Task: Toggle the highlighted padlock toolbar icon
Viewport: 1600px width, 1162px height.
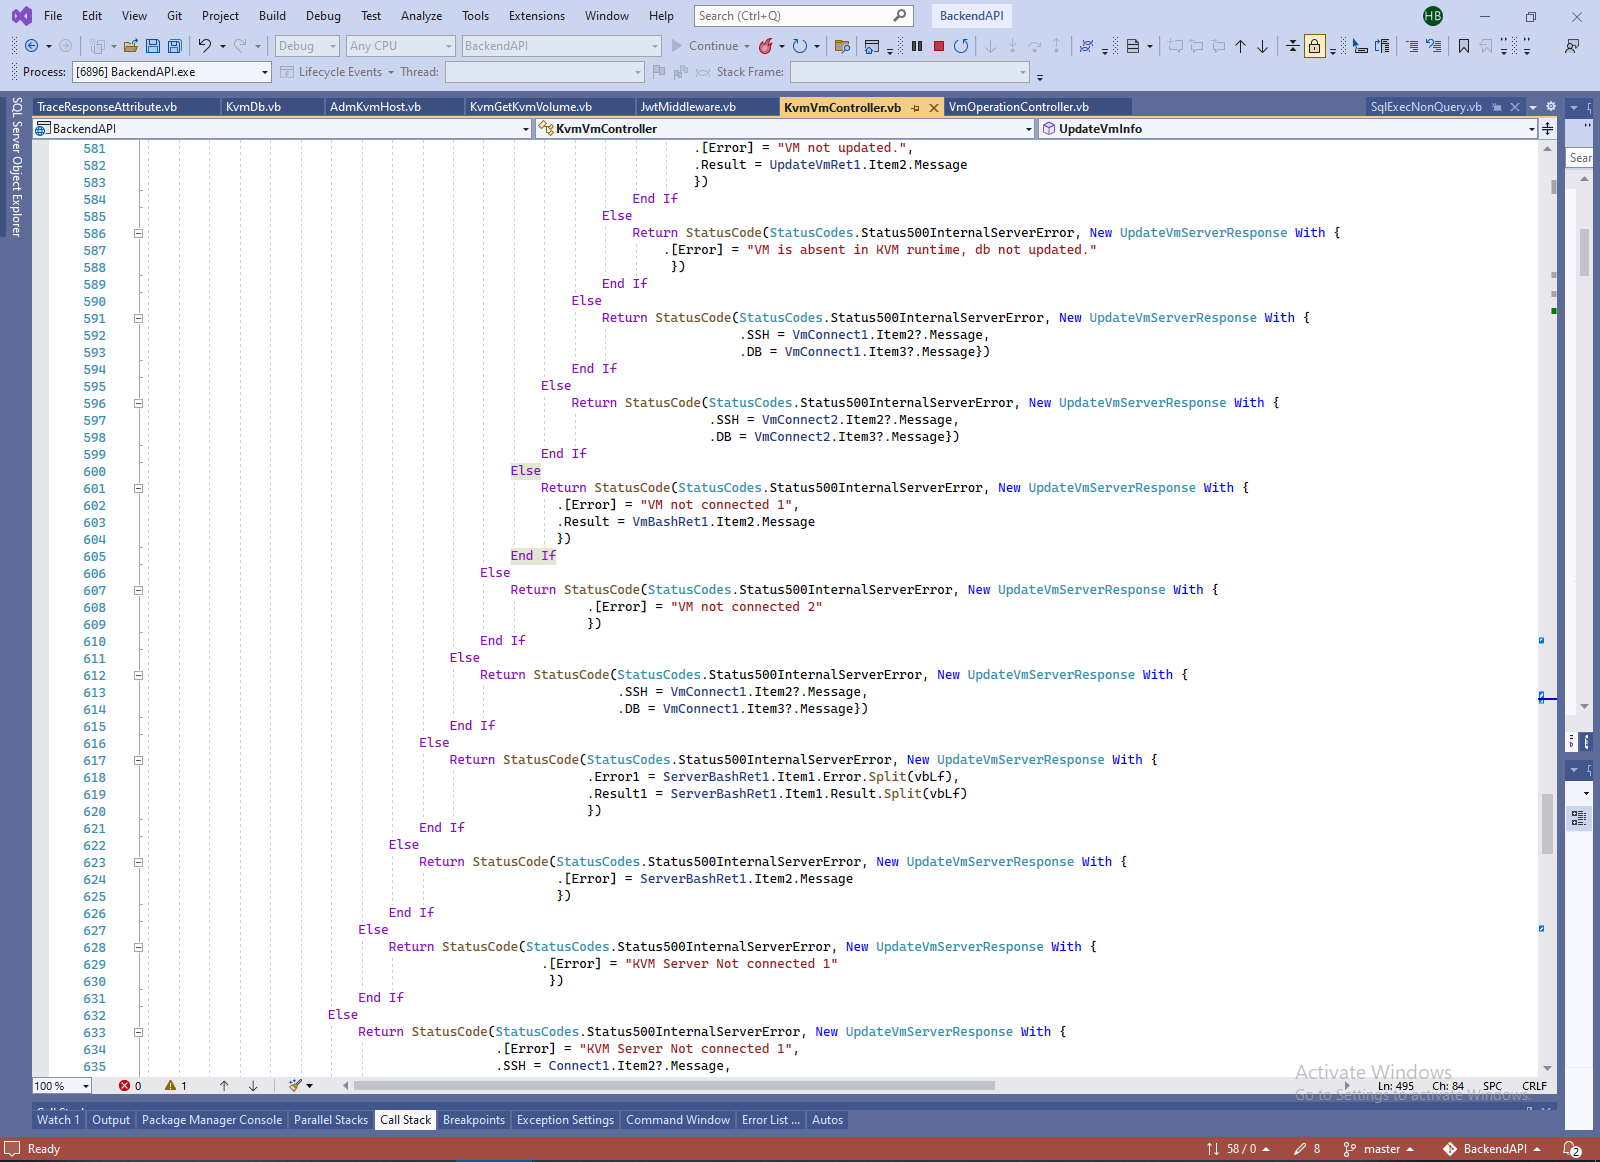Action: click(x=1314, y=46)
